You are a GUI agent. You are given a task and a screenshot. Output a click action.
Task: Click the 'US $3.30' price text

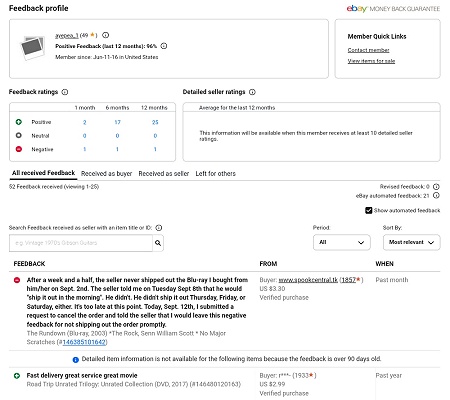pos(272,289)
